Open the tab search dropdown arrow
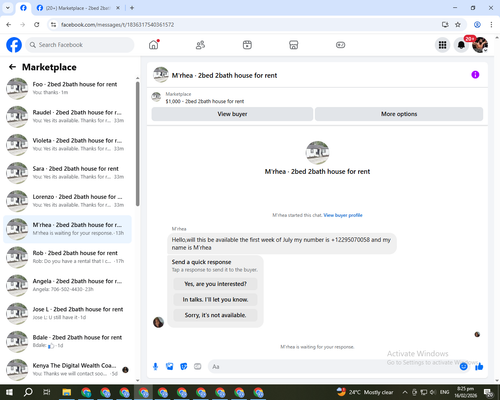Viewport: 500px width, 400px height. click(x=8, y=8)
